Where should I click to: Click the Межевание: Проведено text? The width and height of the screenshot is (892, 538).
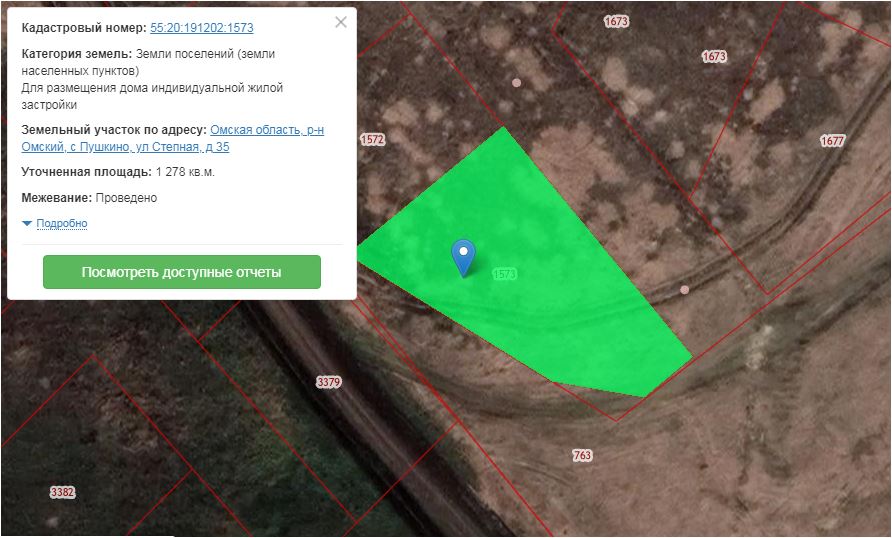pos(89,198)
